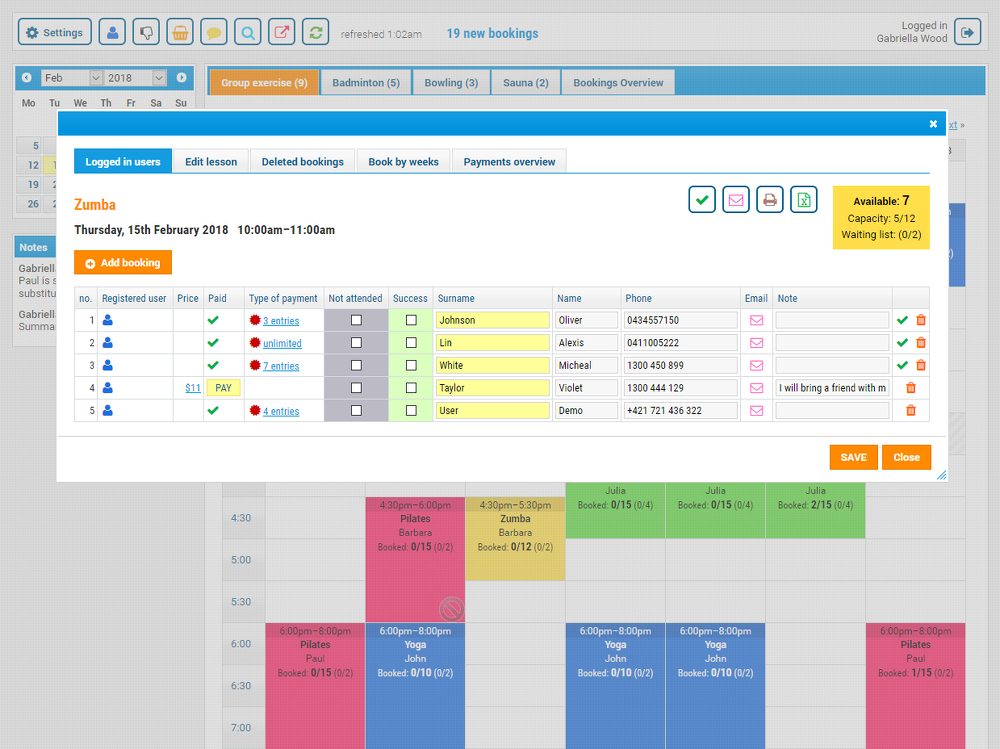
Task: Click inside the Note field for Micheal White
Action: click(831, 365)
